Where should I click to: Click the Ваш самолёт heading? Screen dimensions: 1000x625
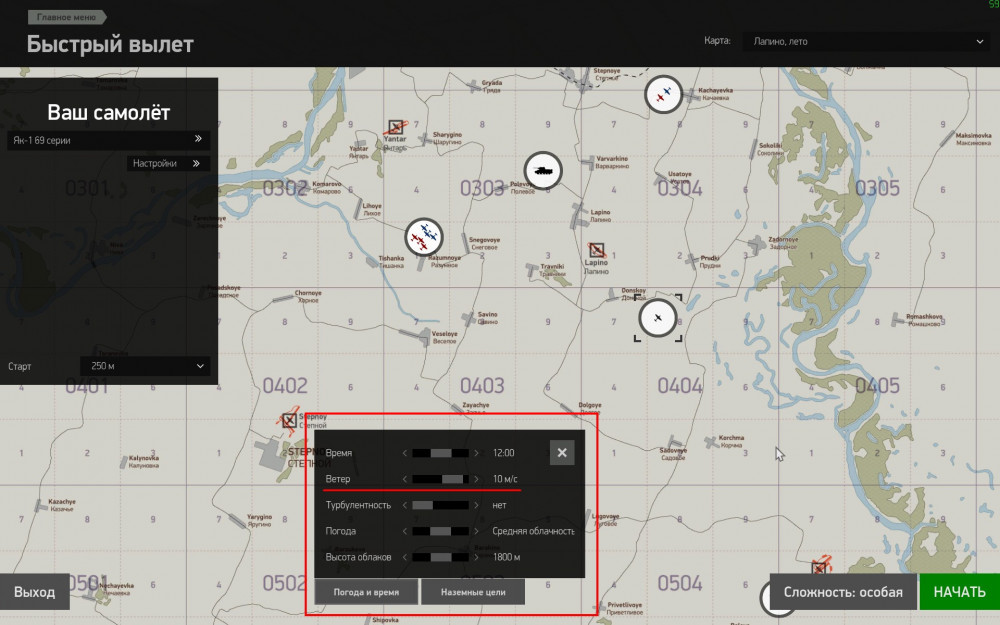pyautogui.click(x=109, y=113)
